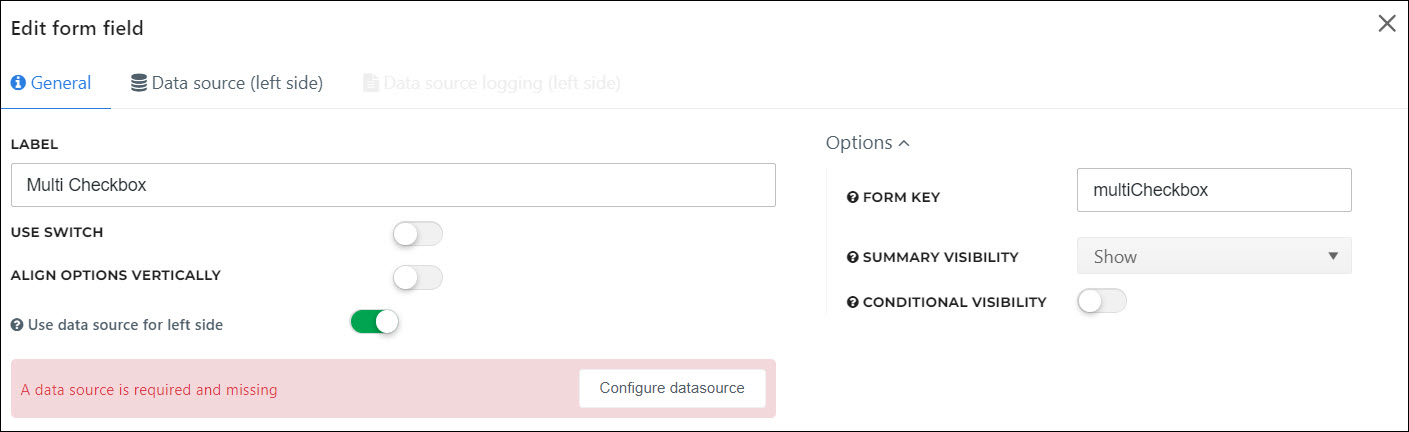Image resolution: width=1409 pixels, height=432 pixels.
Task: Click the Form Key text field
Action: click(1214, 190)
